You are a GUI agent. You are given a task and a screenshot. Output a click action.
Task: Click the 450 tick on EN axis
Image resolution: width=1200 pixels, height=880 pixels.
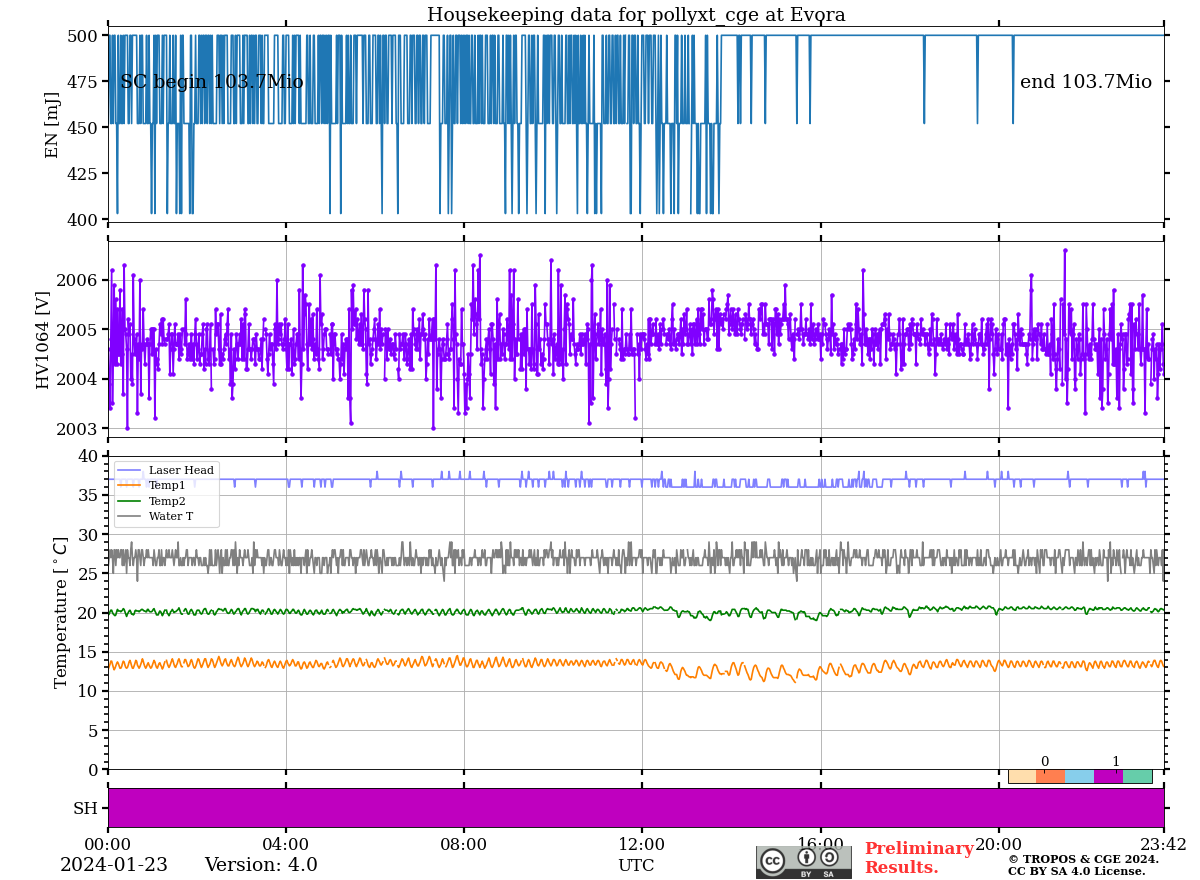[82, 128]
